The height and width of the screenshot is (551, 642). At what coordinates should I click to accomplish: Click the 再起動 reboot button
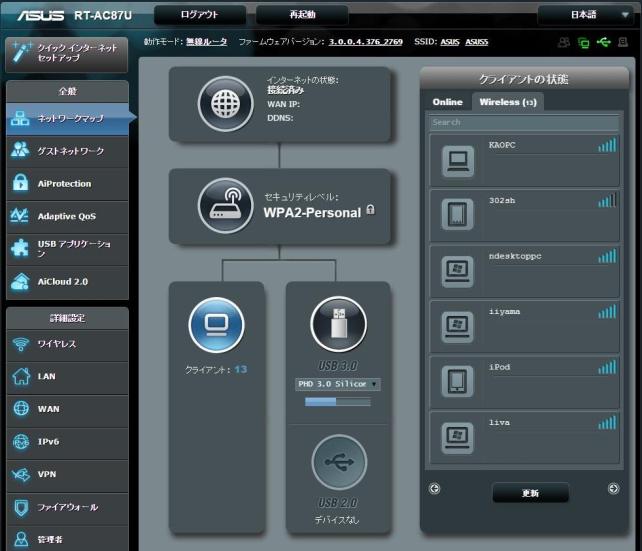click(302, 15)
